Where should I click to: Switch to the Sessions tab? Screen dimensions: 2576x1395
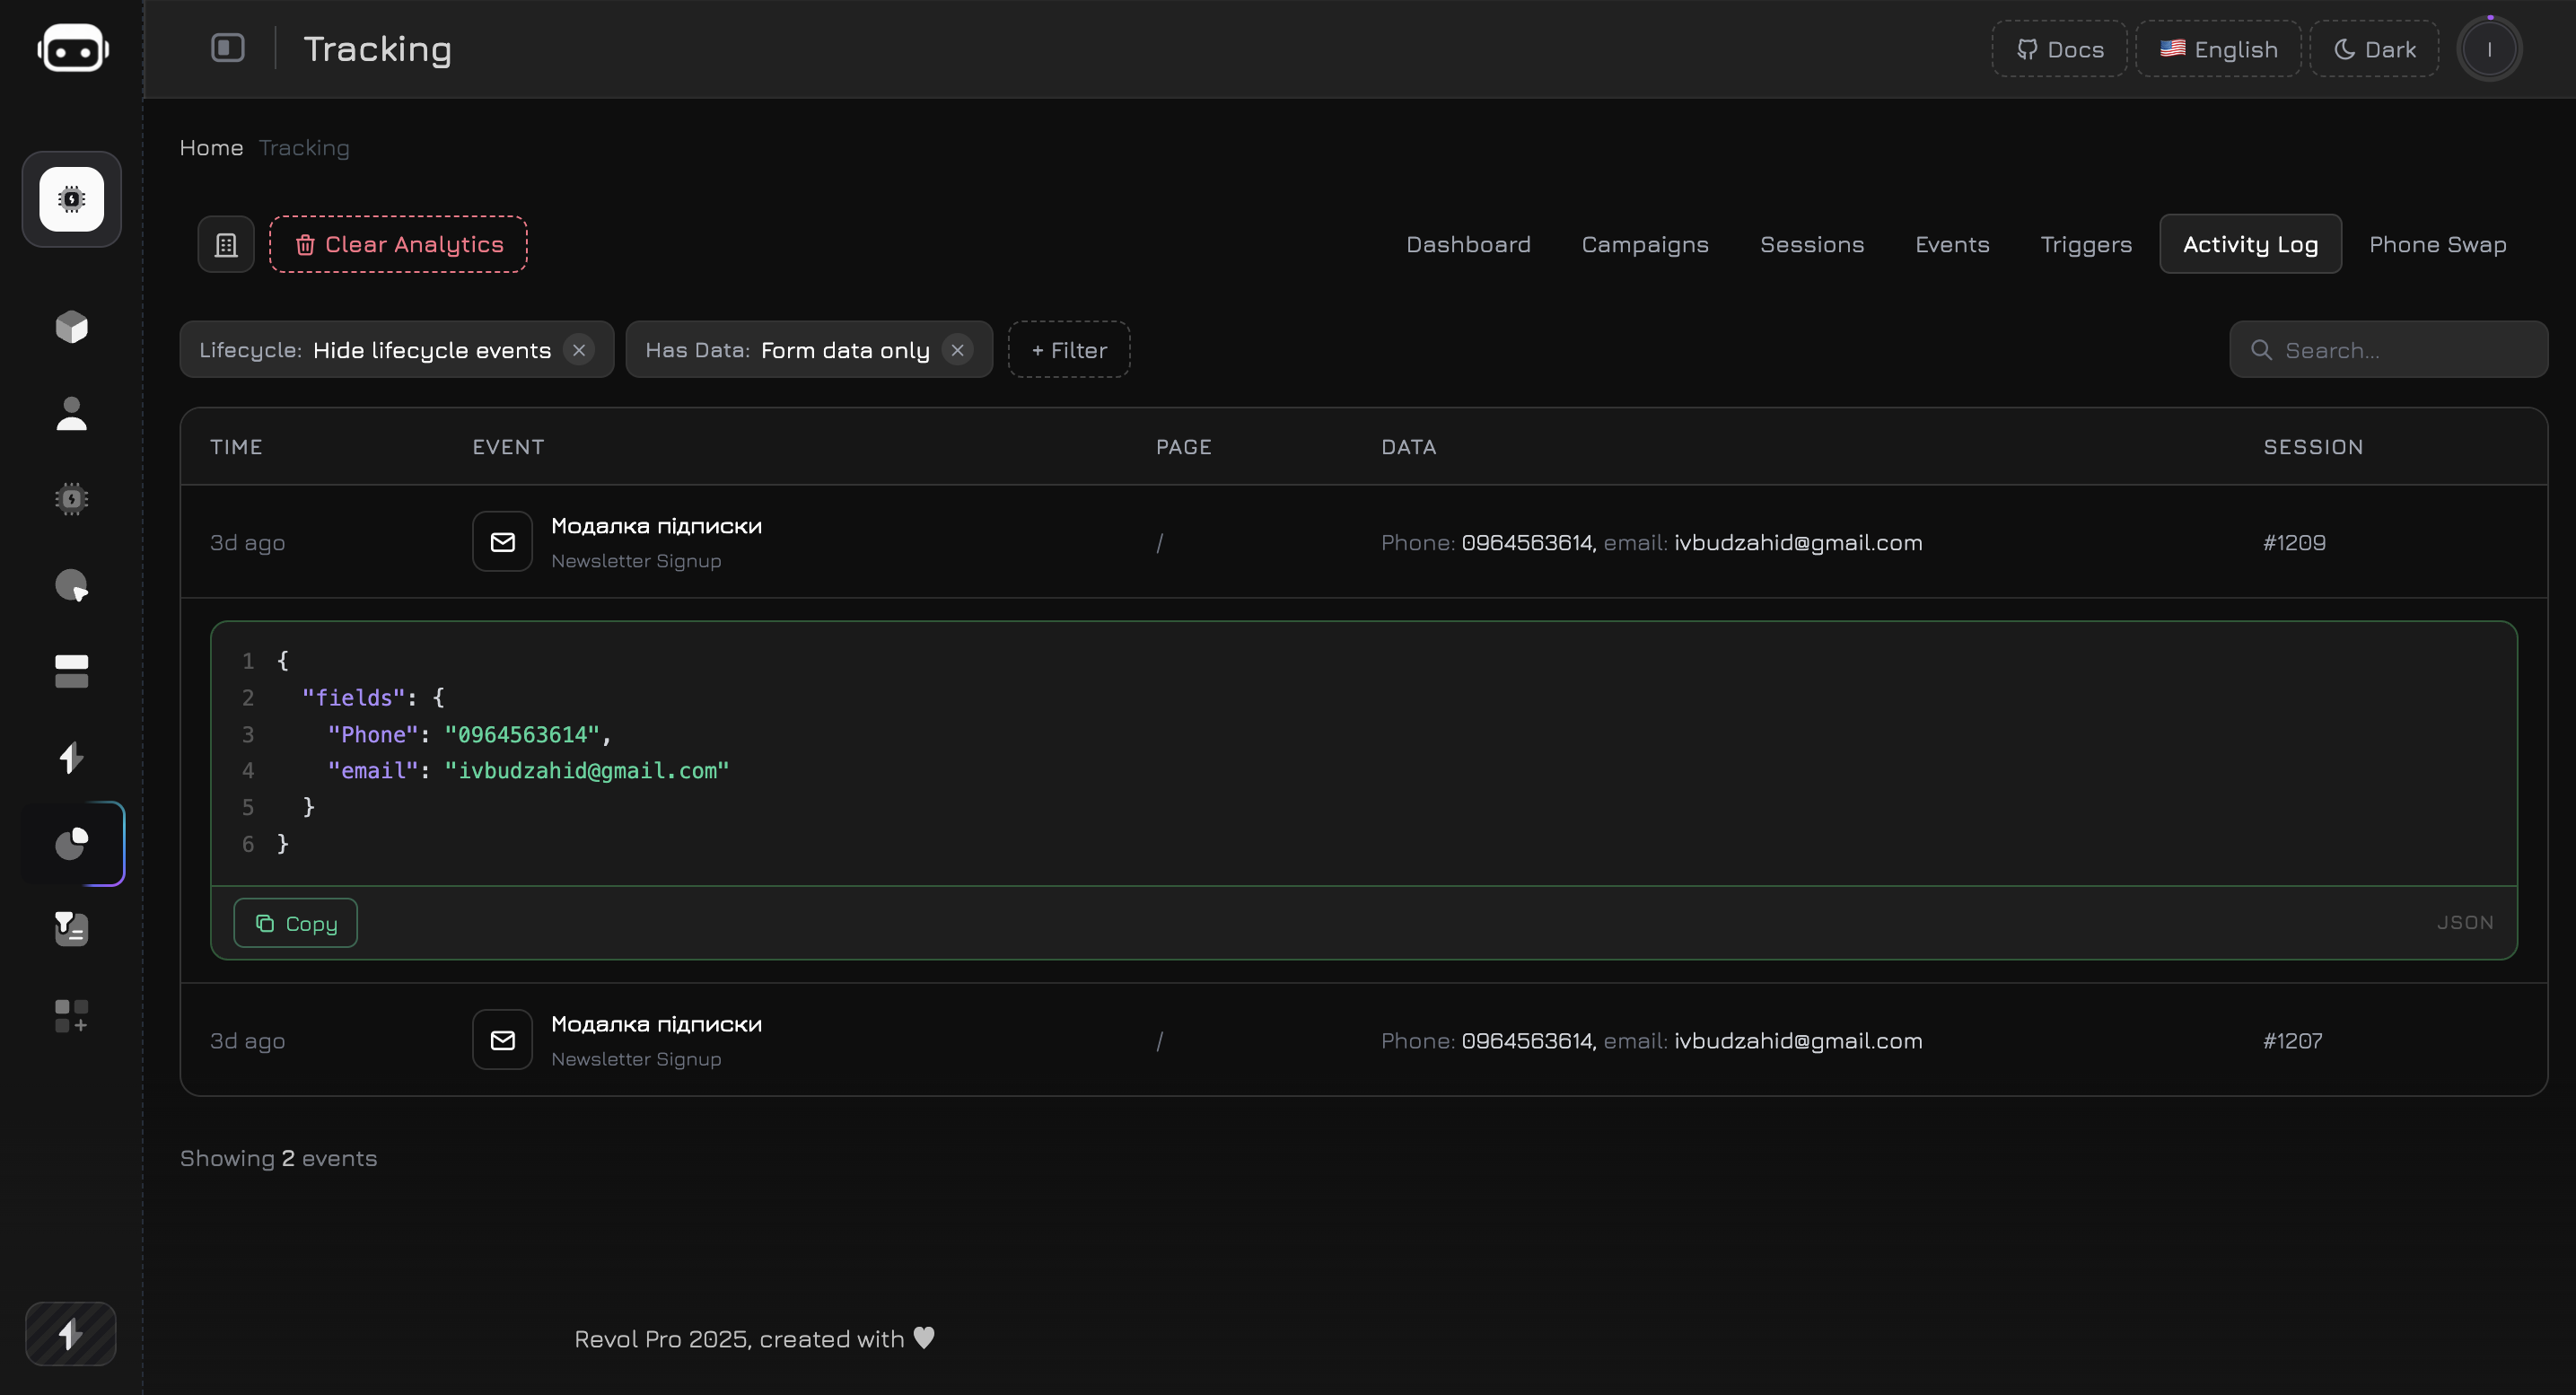[x=1811, y=245]
